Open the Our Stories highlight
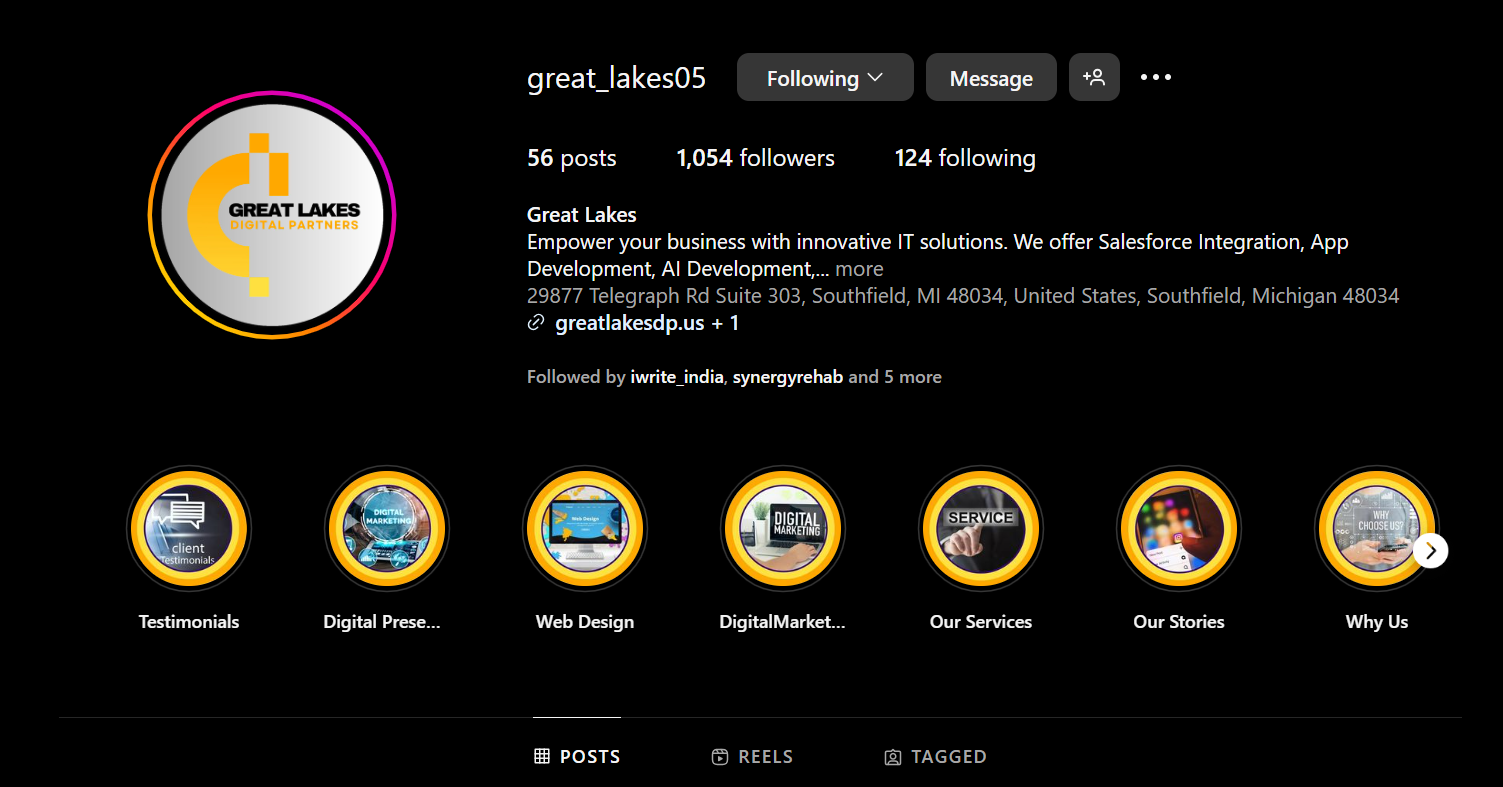This screenshot has width=1503, height=787. (1179, 528)
